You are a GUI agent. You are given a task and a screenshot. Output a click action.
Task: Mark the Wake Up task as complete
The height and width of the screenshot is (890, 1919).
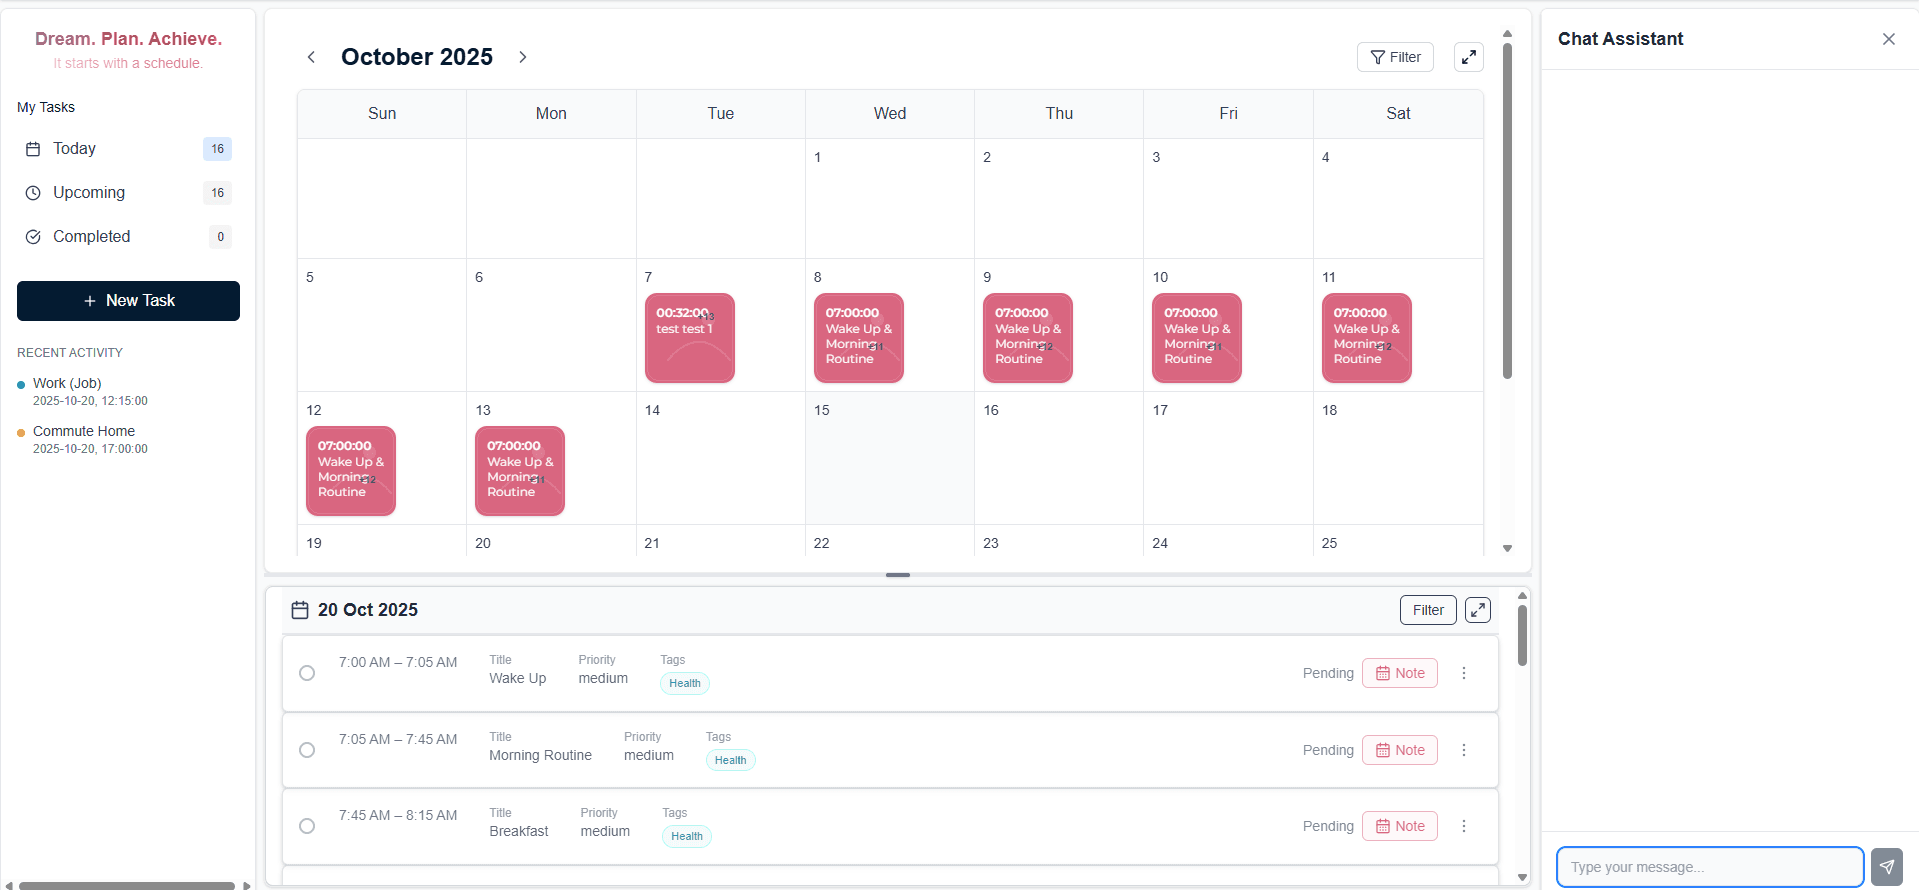point(307,673)
